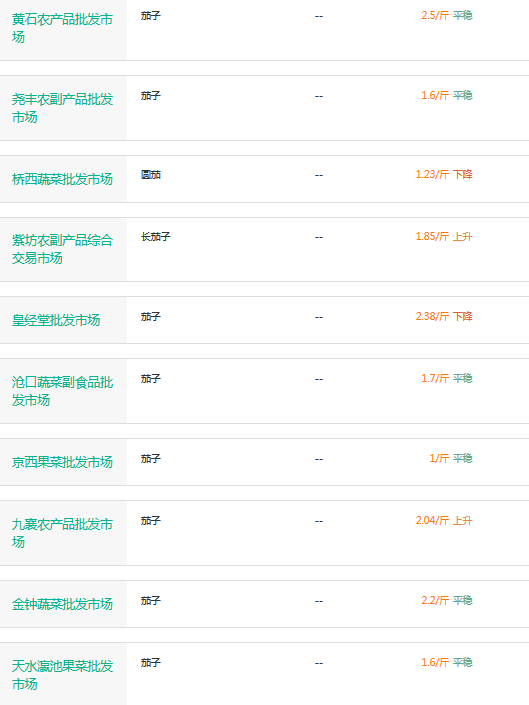
Task: Select 金钟蔬菜批发市场 link
Action: (x=62, y=604)
